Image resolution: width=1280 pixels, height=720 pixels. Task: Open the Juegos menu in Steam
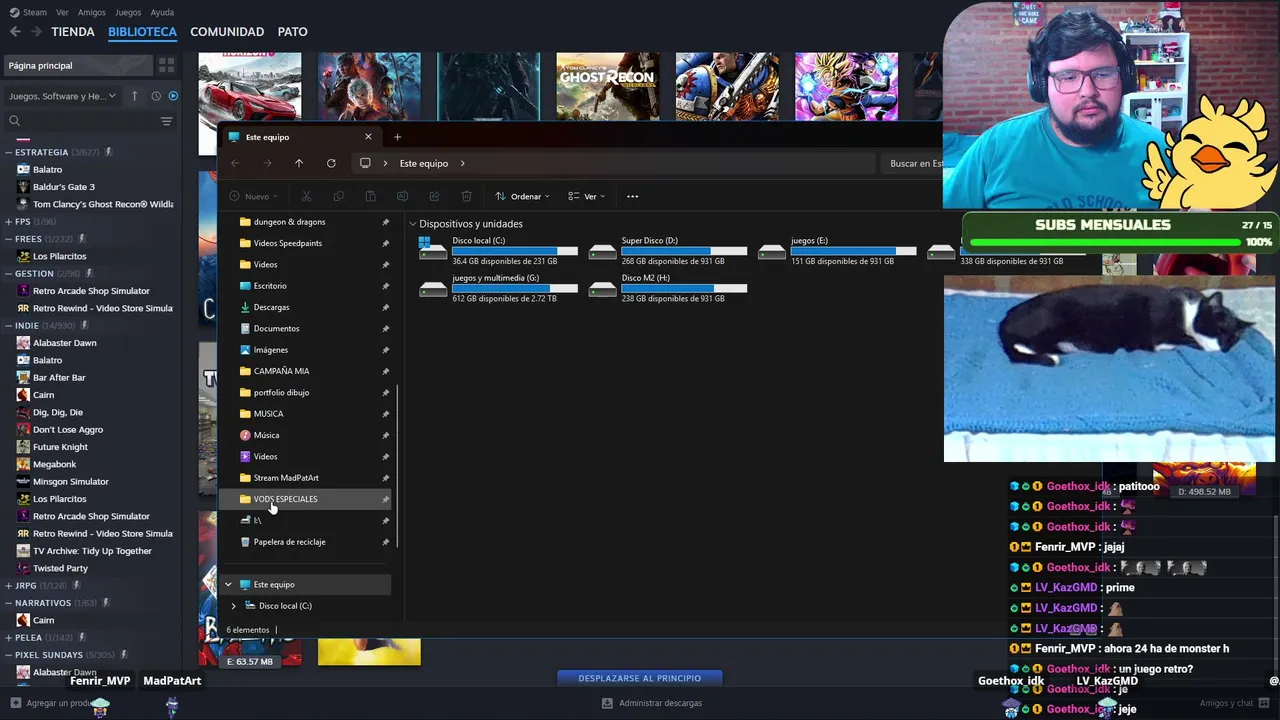[x=128, y=12]
